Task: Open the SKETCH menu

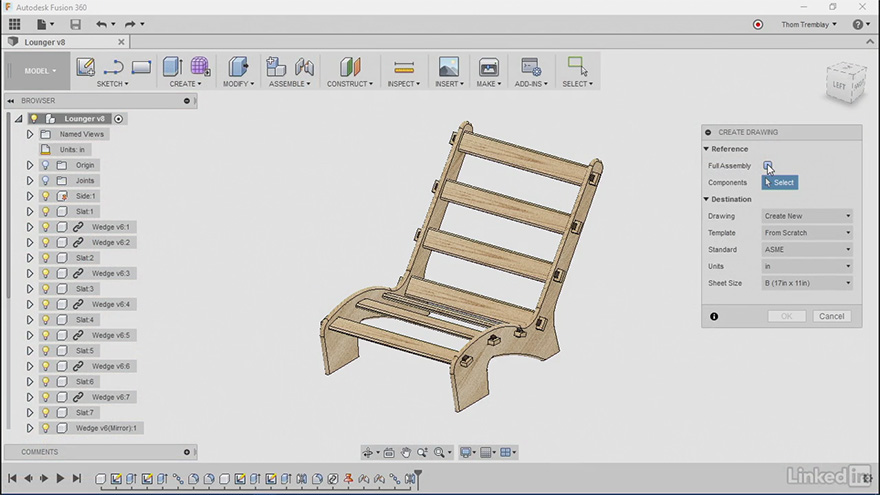Action: (x=112, y=84)
